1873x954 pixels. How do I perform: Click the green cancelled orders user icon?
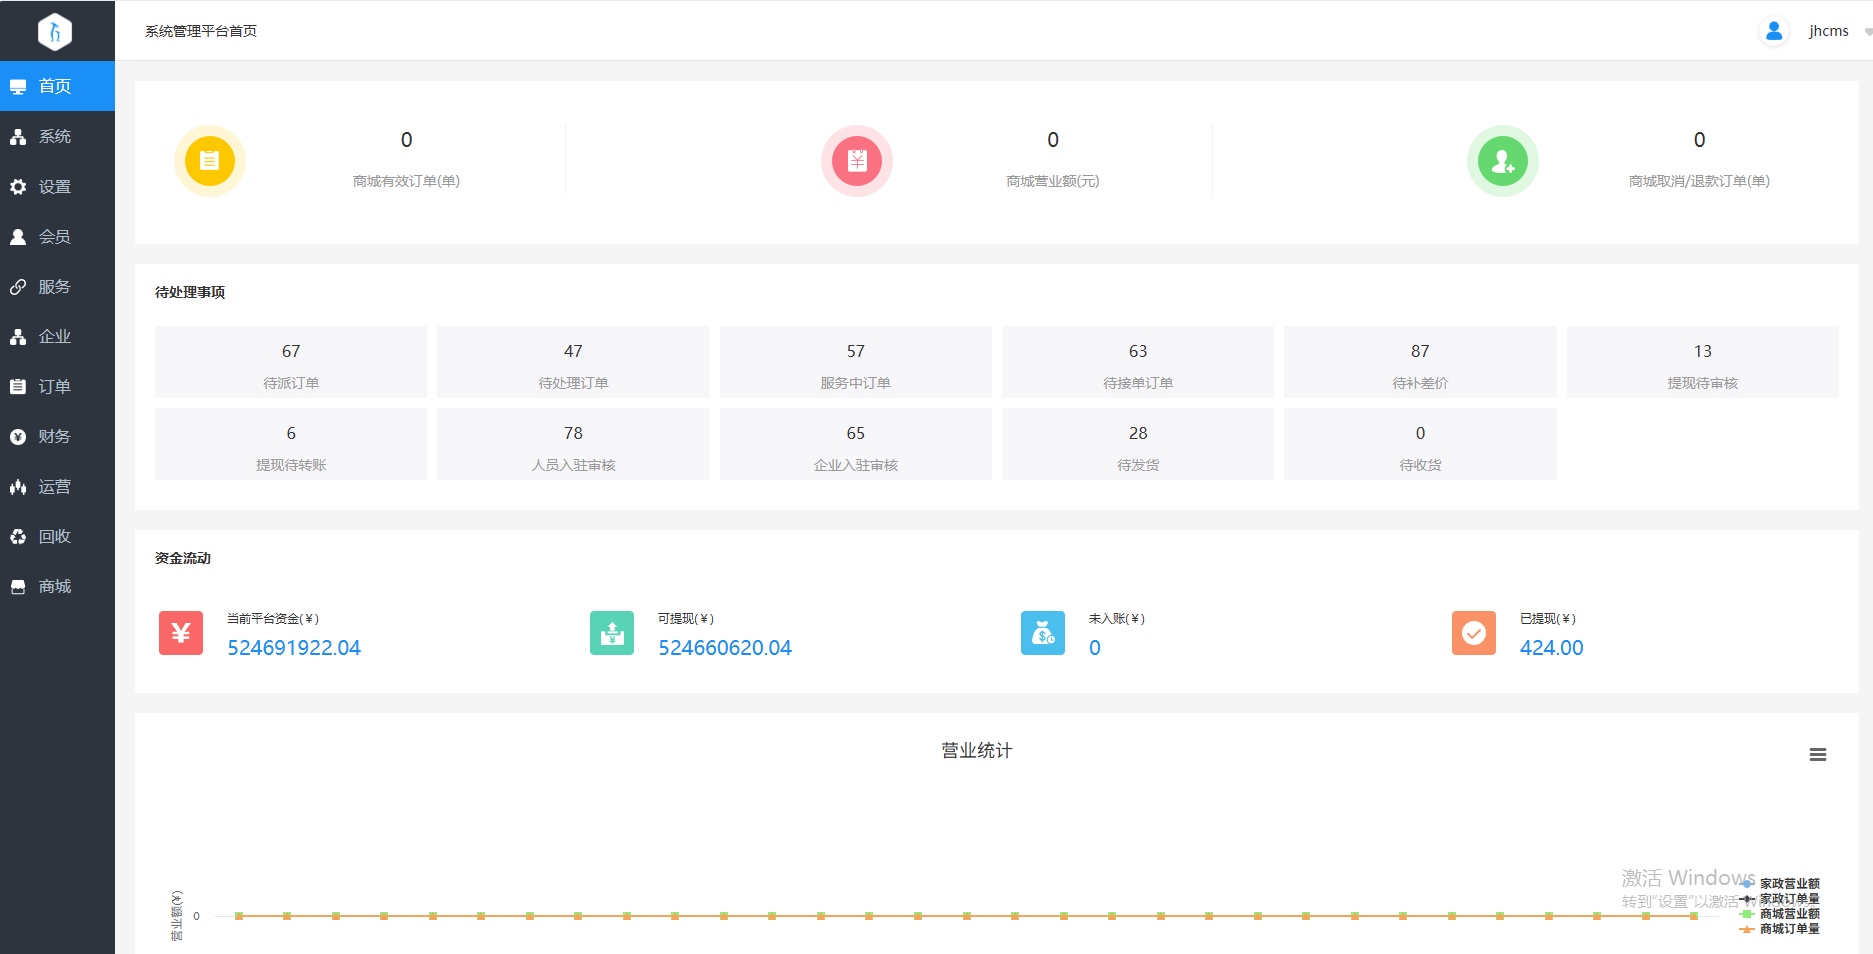(1502, 161)
